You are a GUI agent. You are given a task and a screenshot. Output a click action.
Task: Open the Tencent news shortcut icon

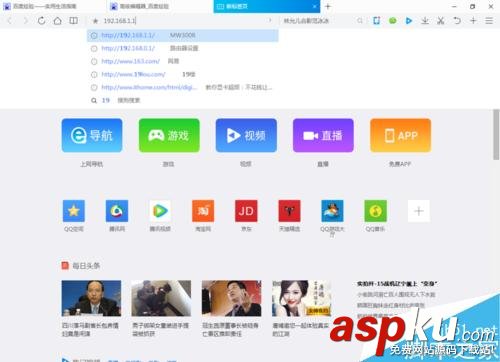[117, 211]
